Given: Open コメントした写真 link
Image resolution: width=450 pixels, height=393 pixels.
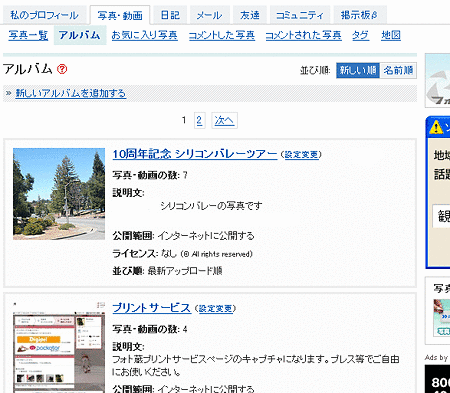Looking at the screenshot, I should [x=222, y=35].
